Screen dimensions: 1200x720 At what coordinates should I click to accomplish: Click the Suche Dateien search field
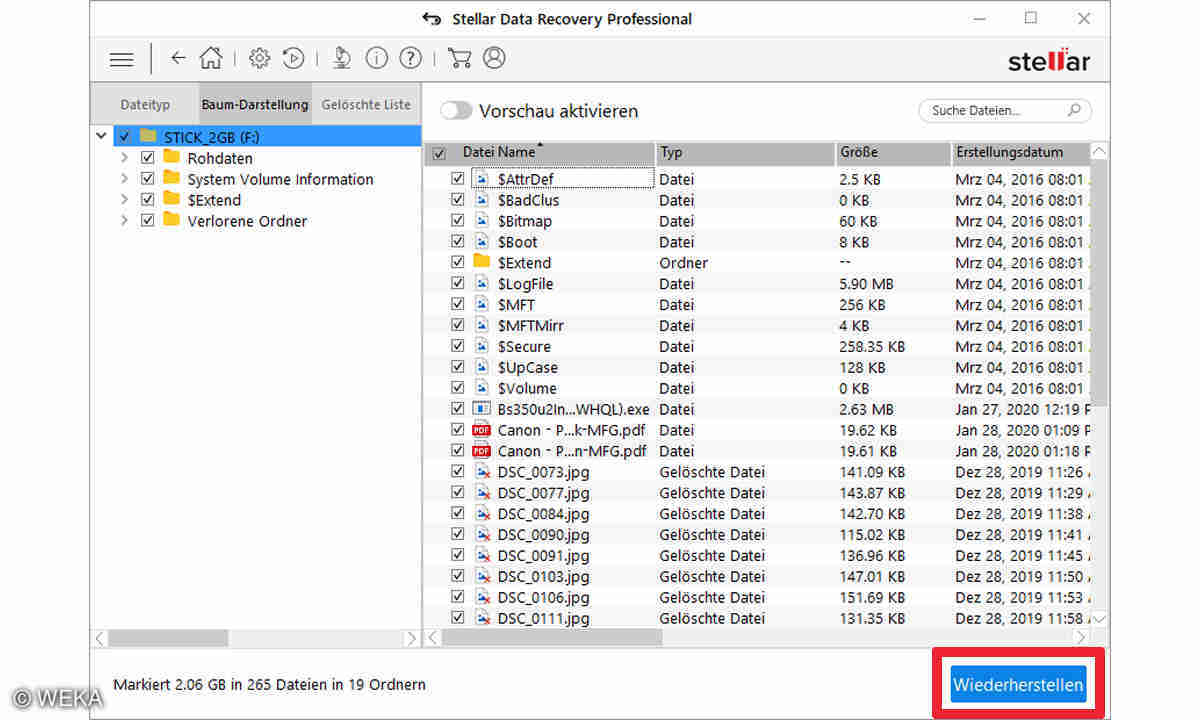(x=1000, y=110)
